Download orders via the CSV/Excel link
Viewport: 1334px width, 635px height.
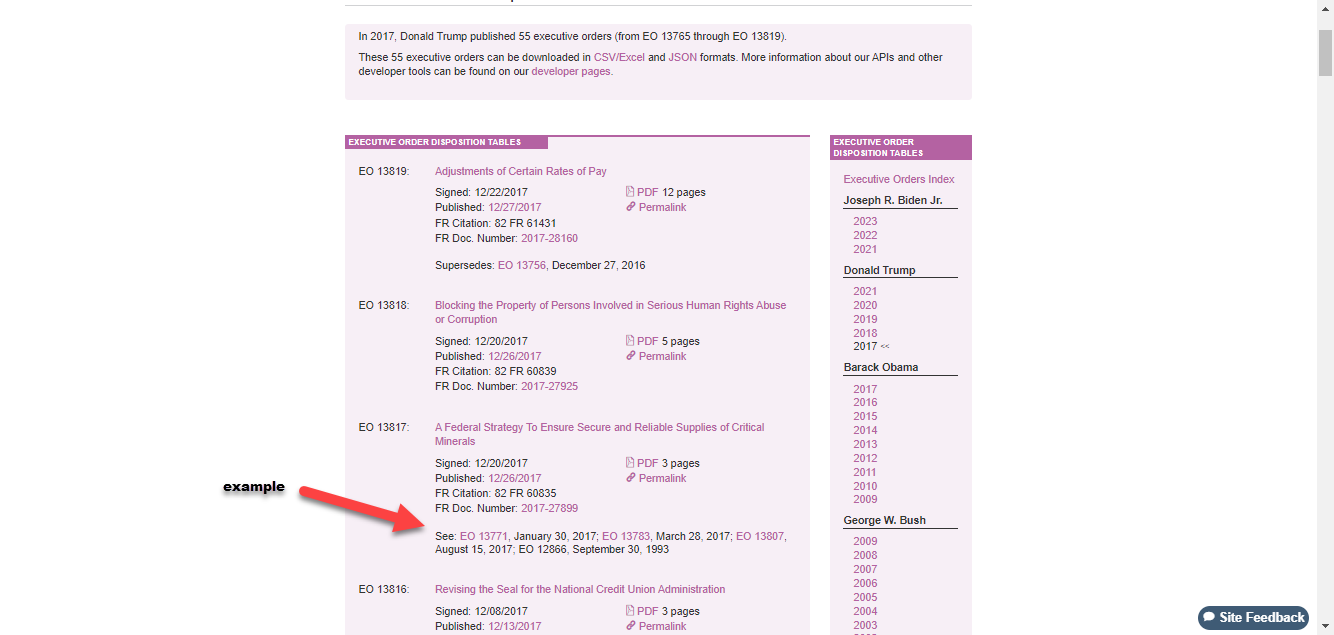(619, 57)
